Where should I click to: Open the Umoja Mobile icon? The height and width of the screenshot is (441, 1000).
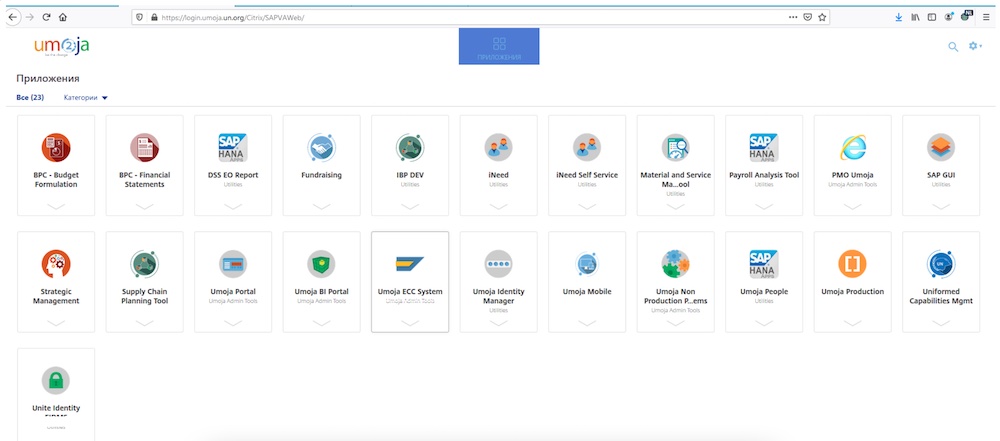pyautogui.click(x=587, y=264)
